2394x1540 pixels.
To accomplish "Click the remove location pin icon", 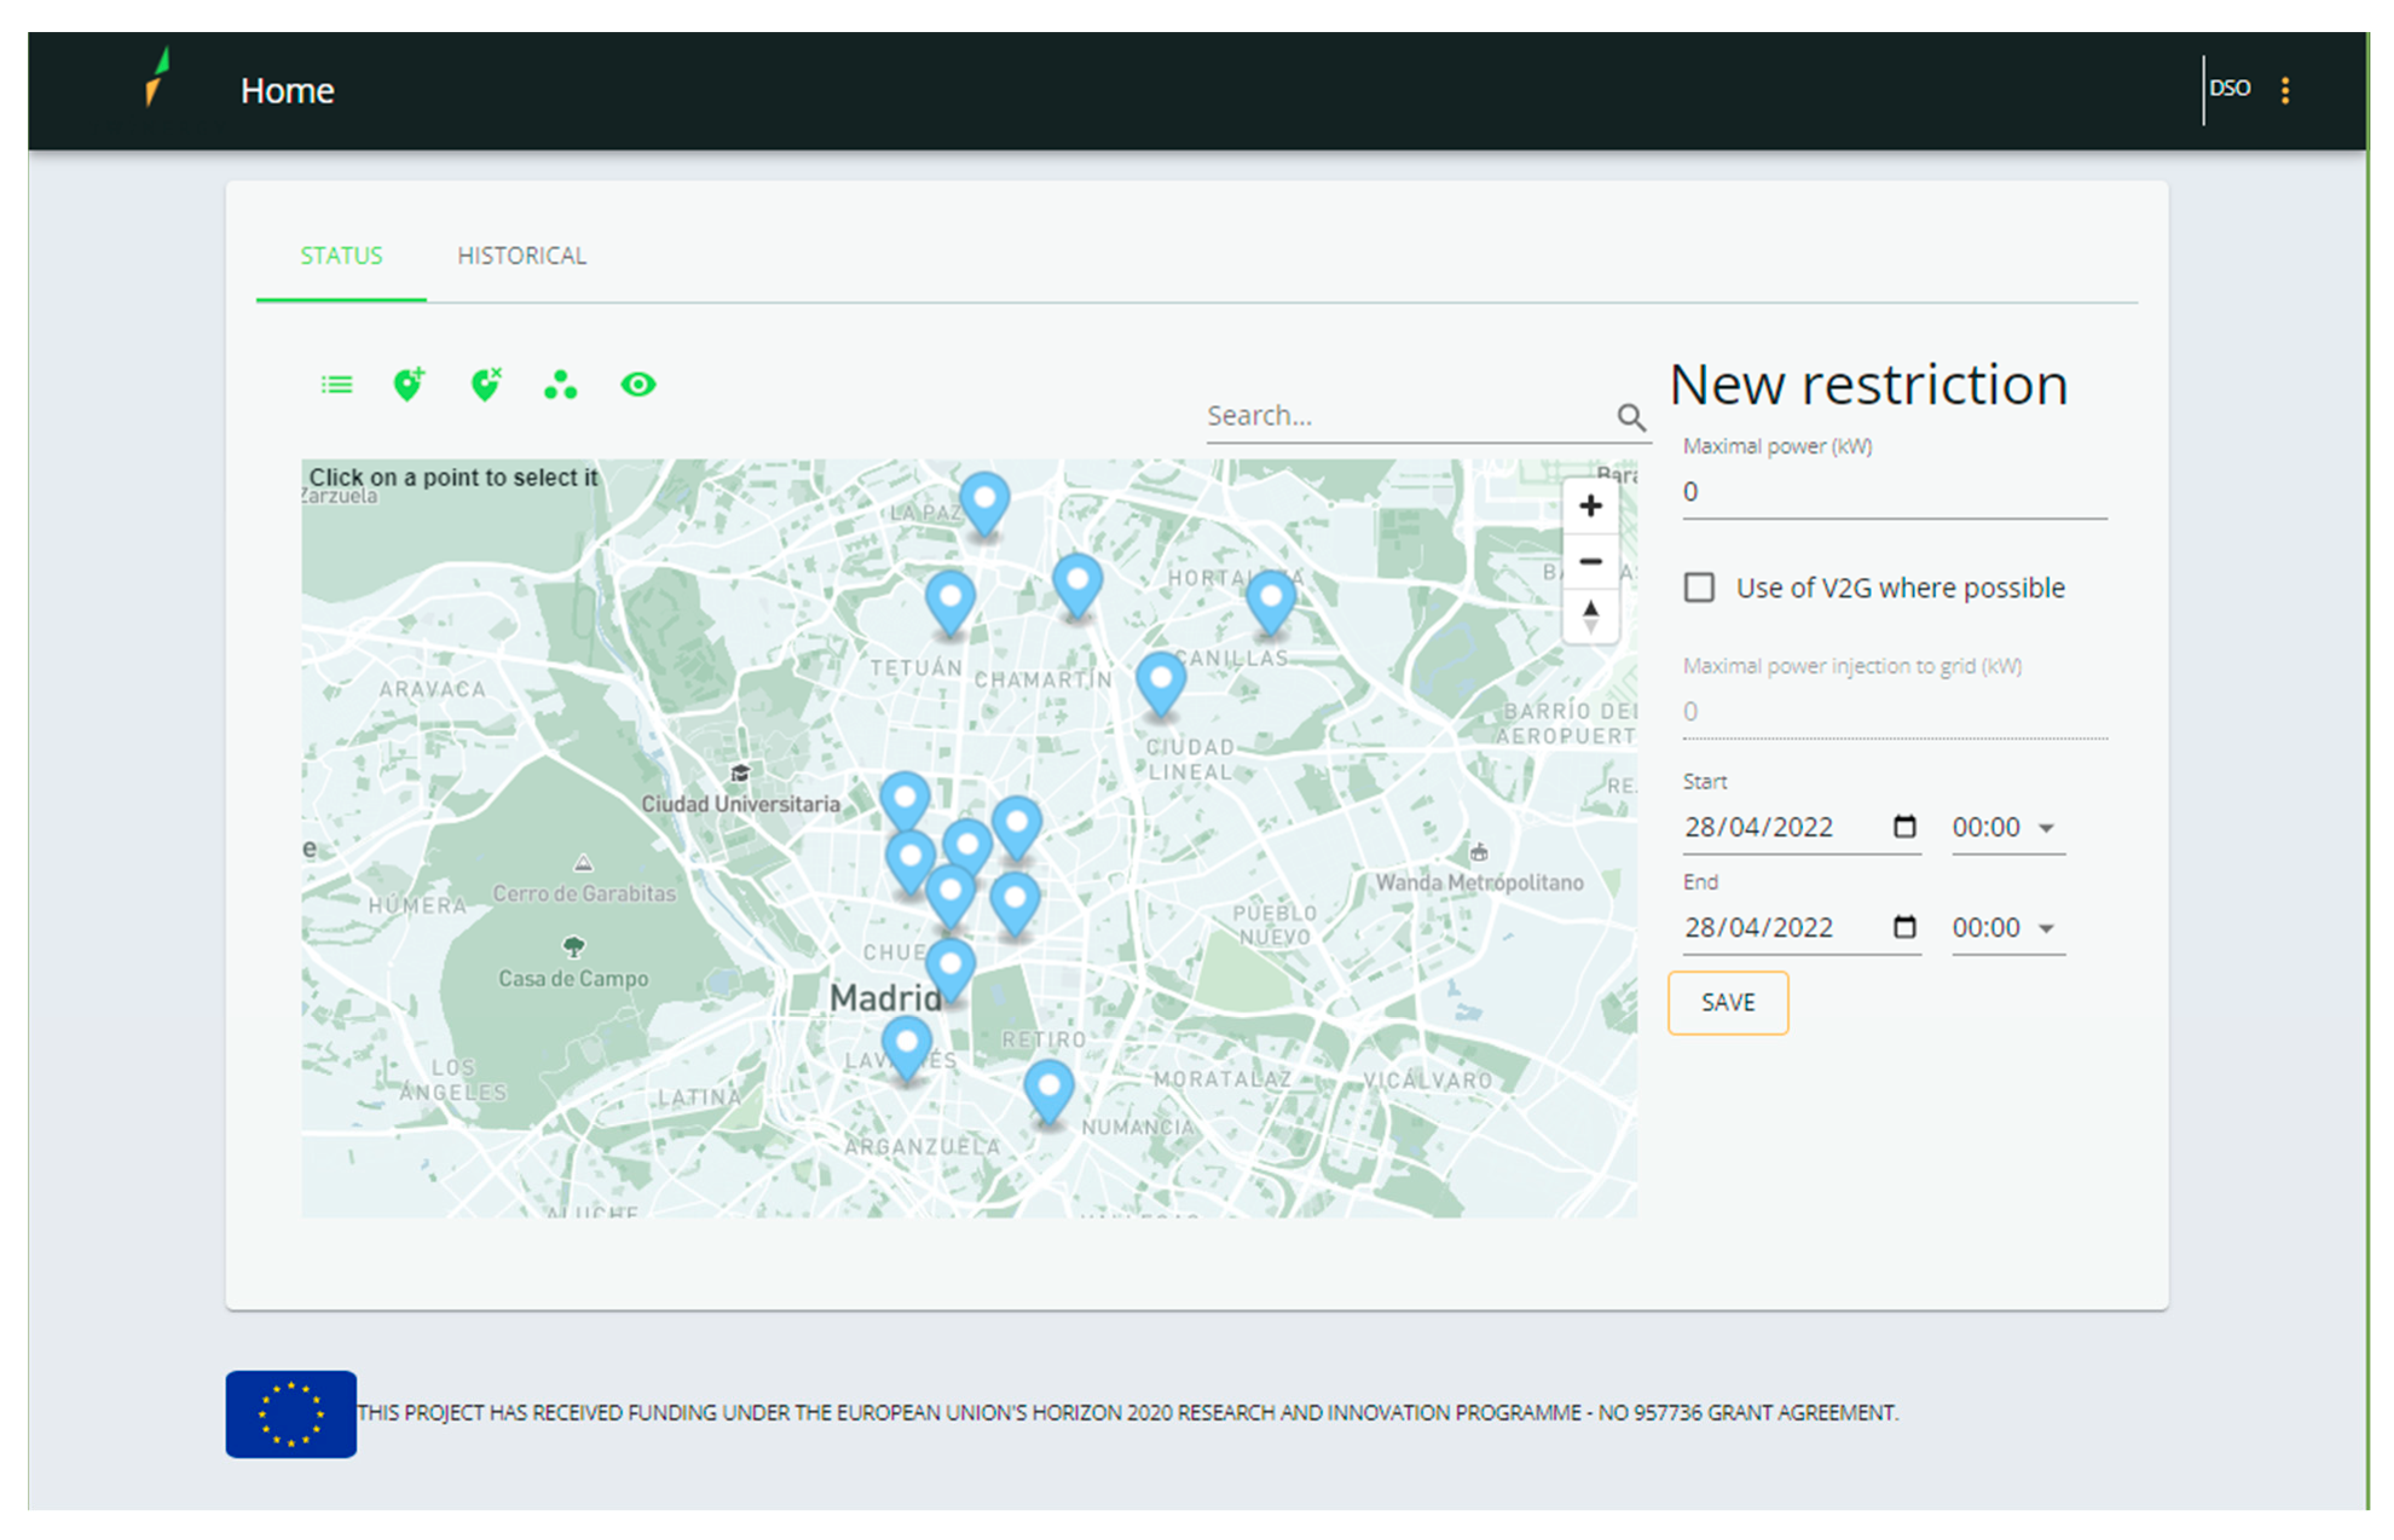I will (x=485, y=385).
